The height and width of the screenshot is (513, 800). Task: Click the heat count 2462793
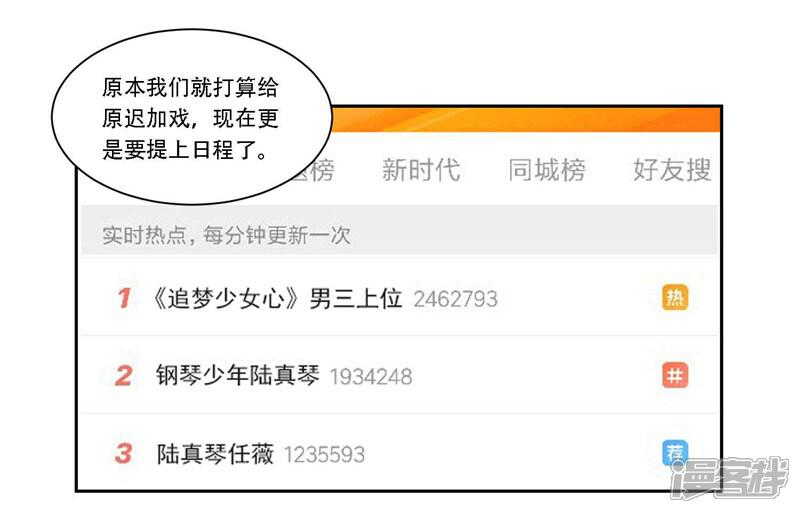coord(456,299)
